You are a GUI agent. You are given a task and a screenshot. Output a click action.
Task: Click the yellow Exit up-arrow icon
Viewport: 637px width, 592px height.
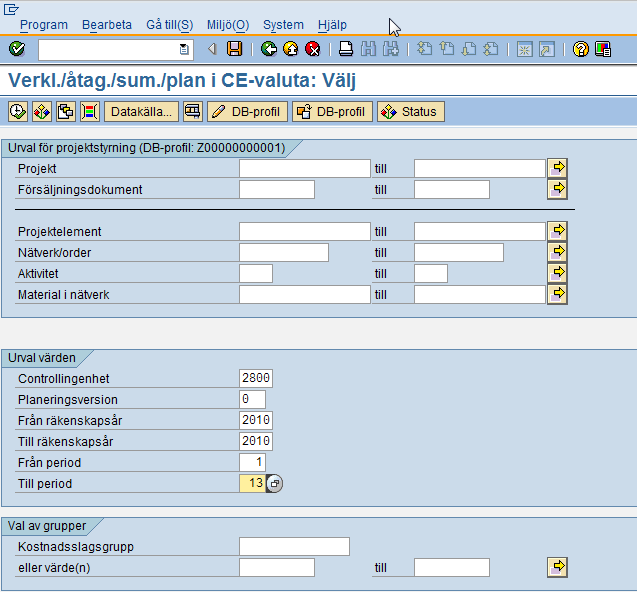point(290,49)
